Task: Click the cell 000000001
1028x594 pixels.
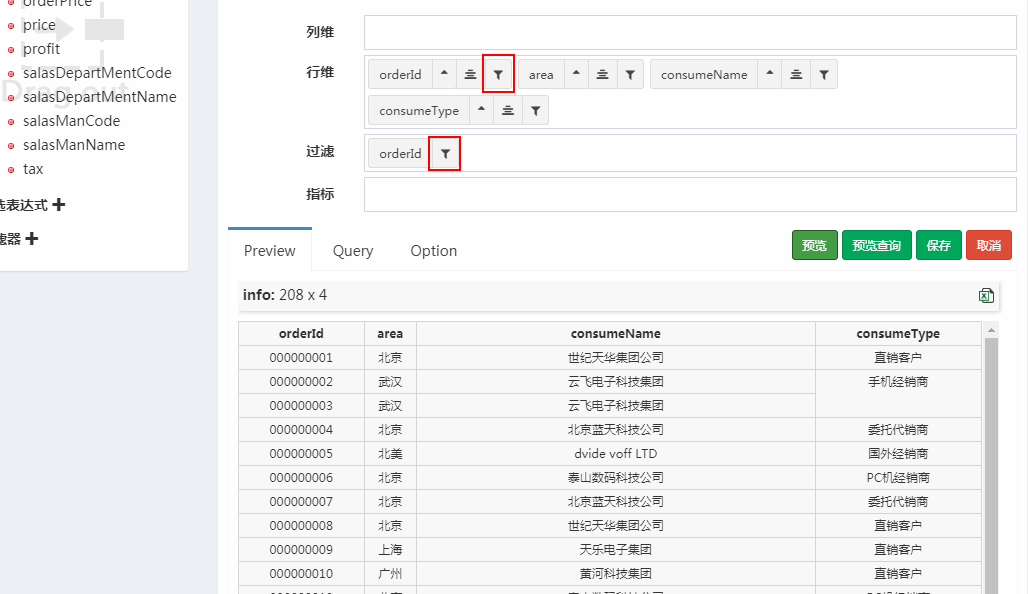Action: 301,358
